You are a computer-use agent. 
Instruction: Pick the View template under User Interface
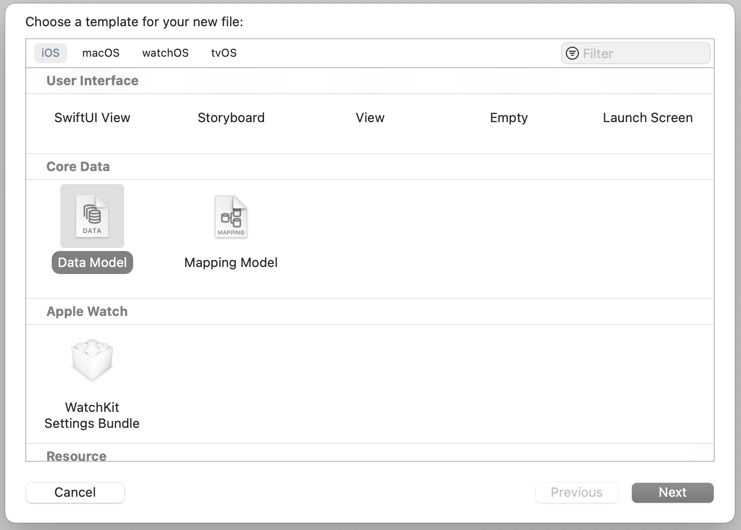[370, 117]
